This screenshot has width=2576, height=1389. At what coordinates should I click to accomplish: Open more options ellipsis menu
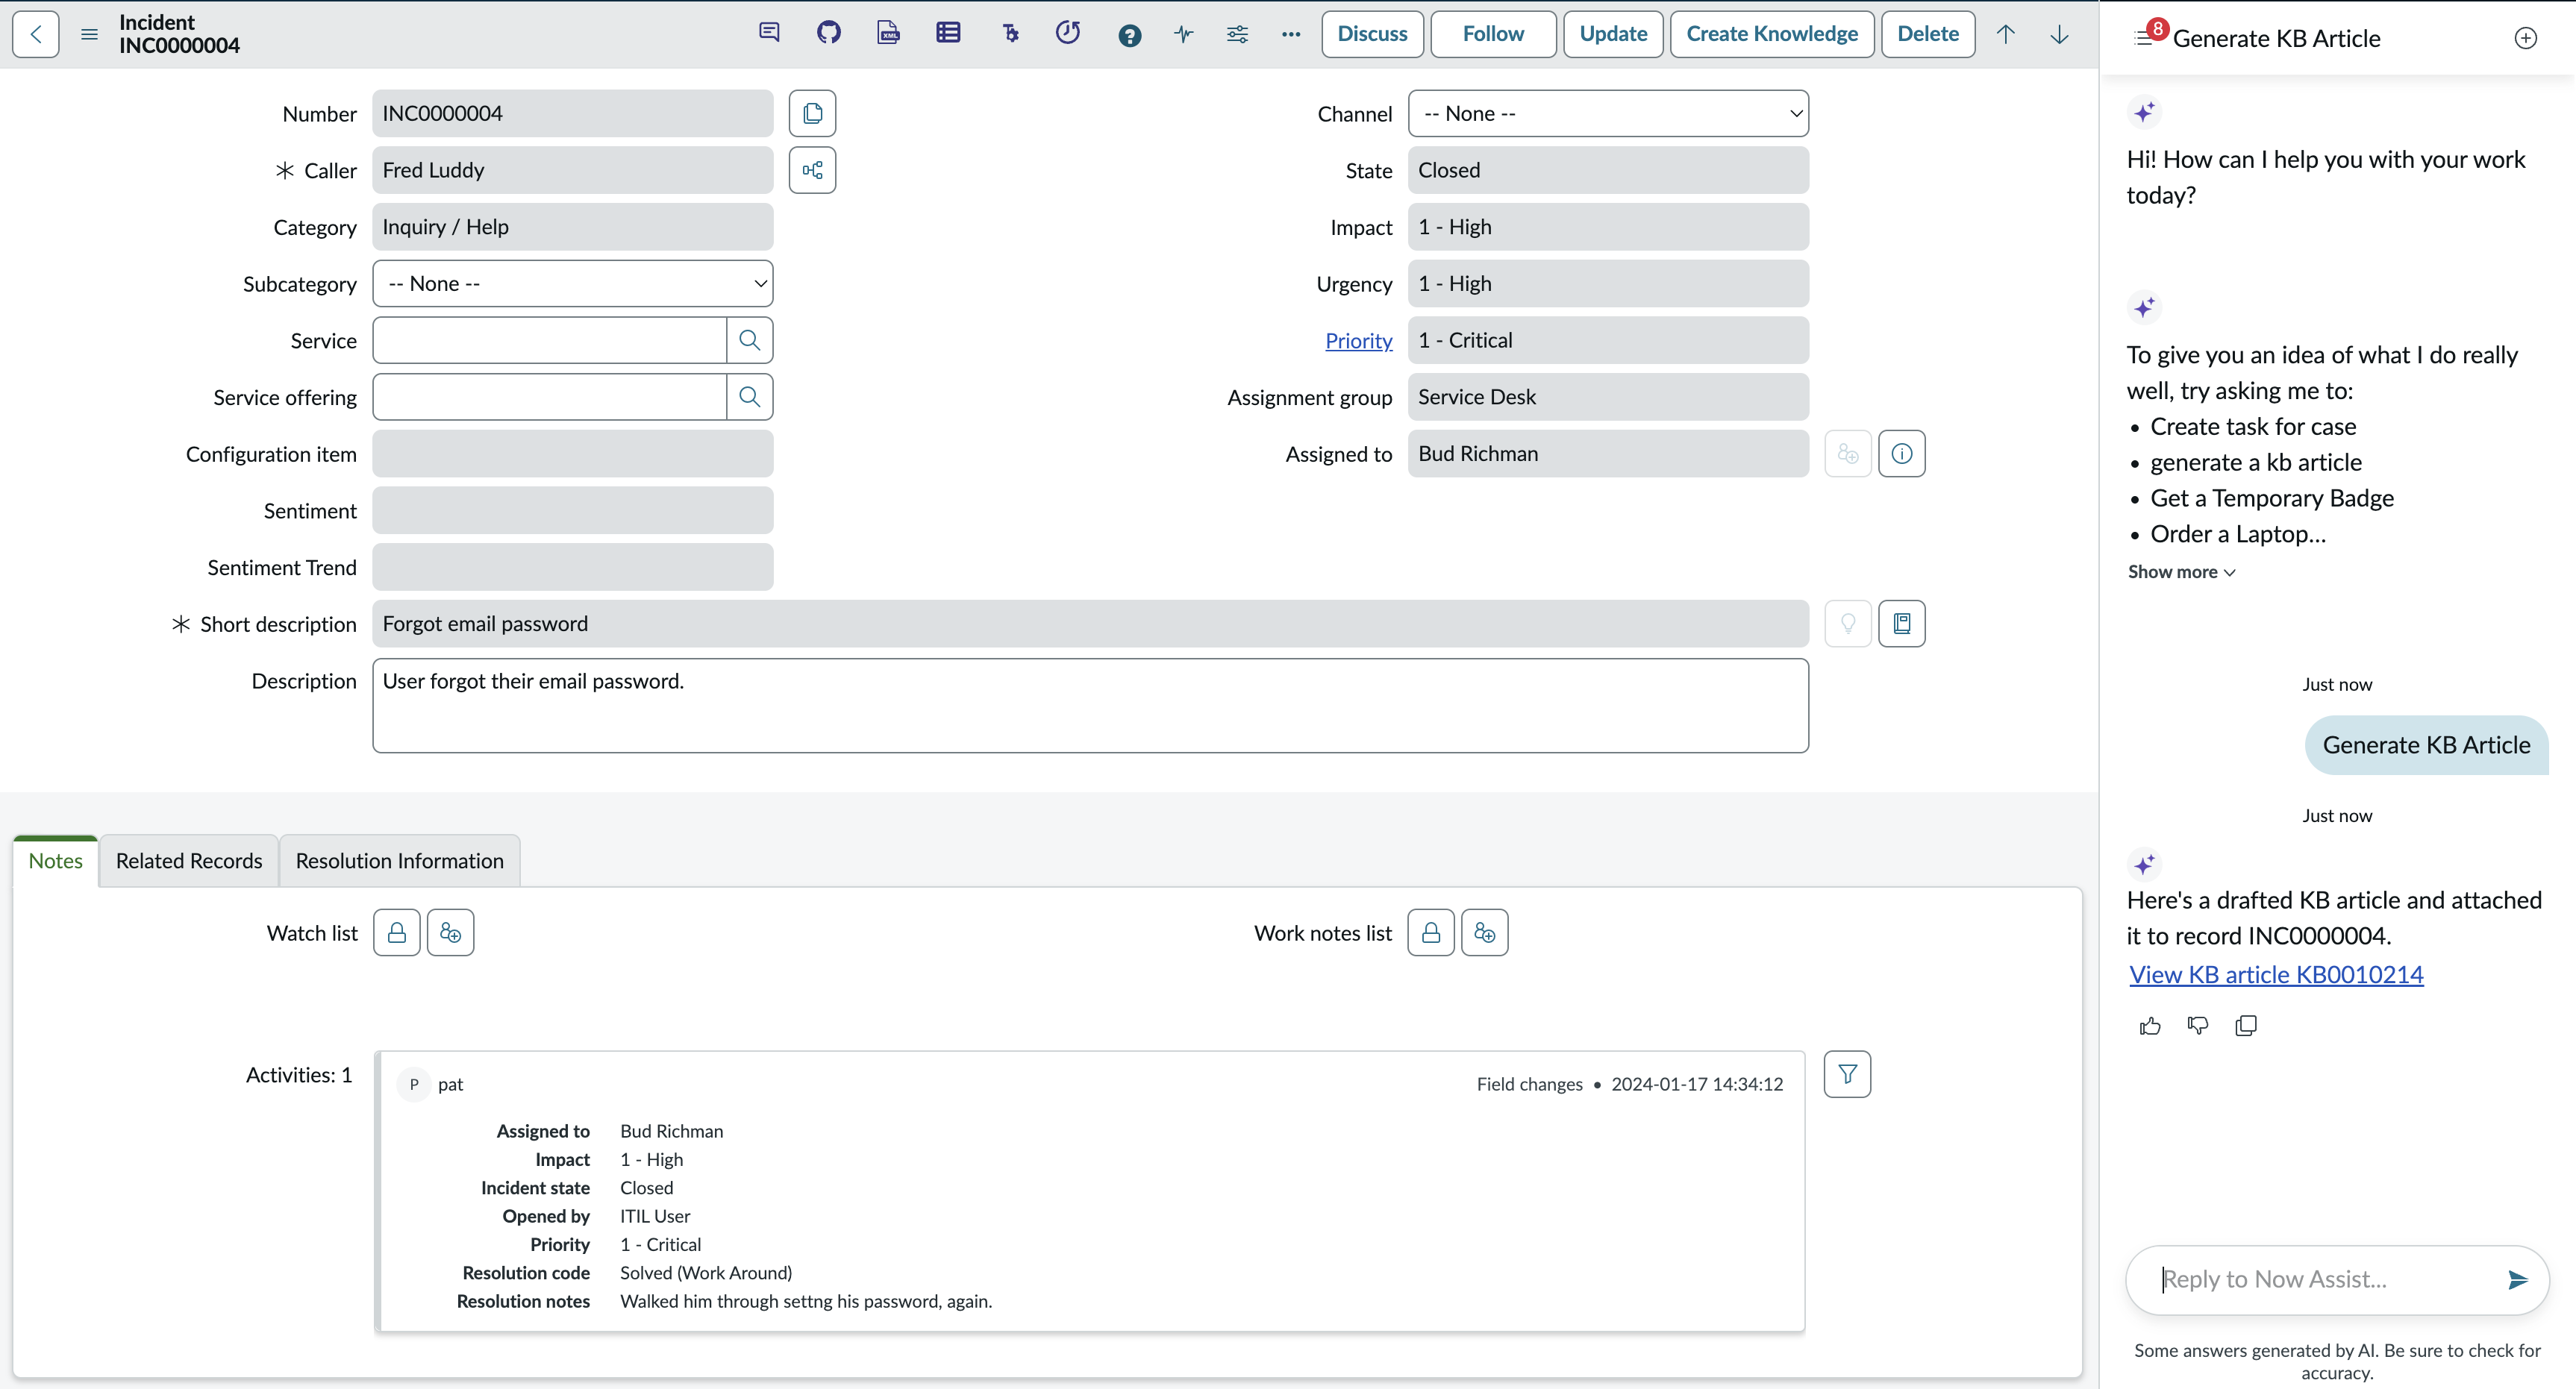[1291, 34]
